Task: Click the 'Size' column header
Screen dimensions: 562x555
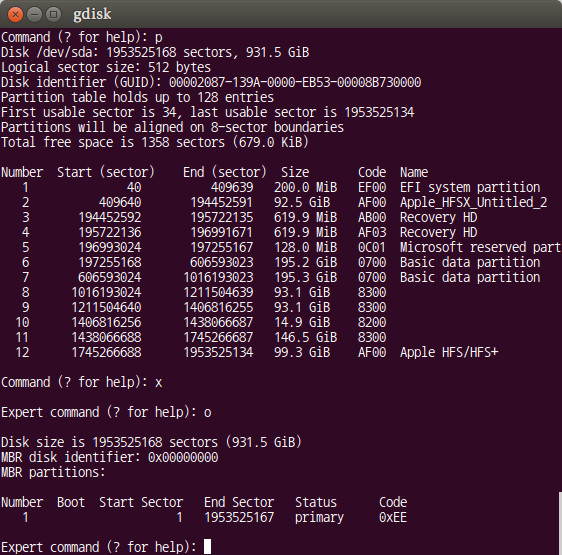Action: coord(295,172)
